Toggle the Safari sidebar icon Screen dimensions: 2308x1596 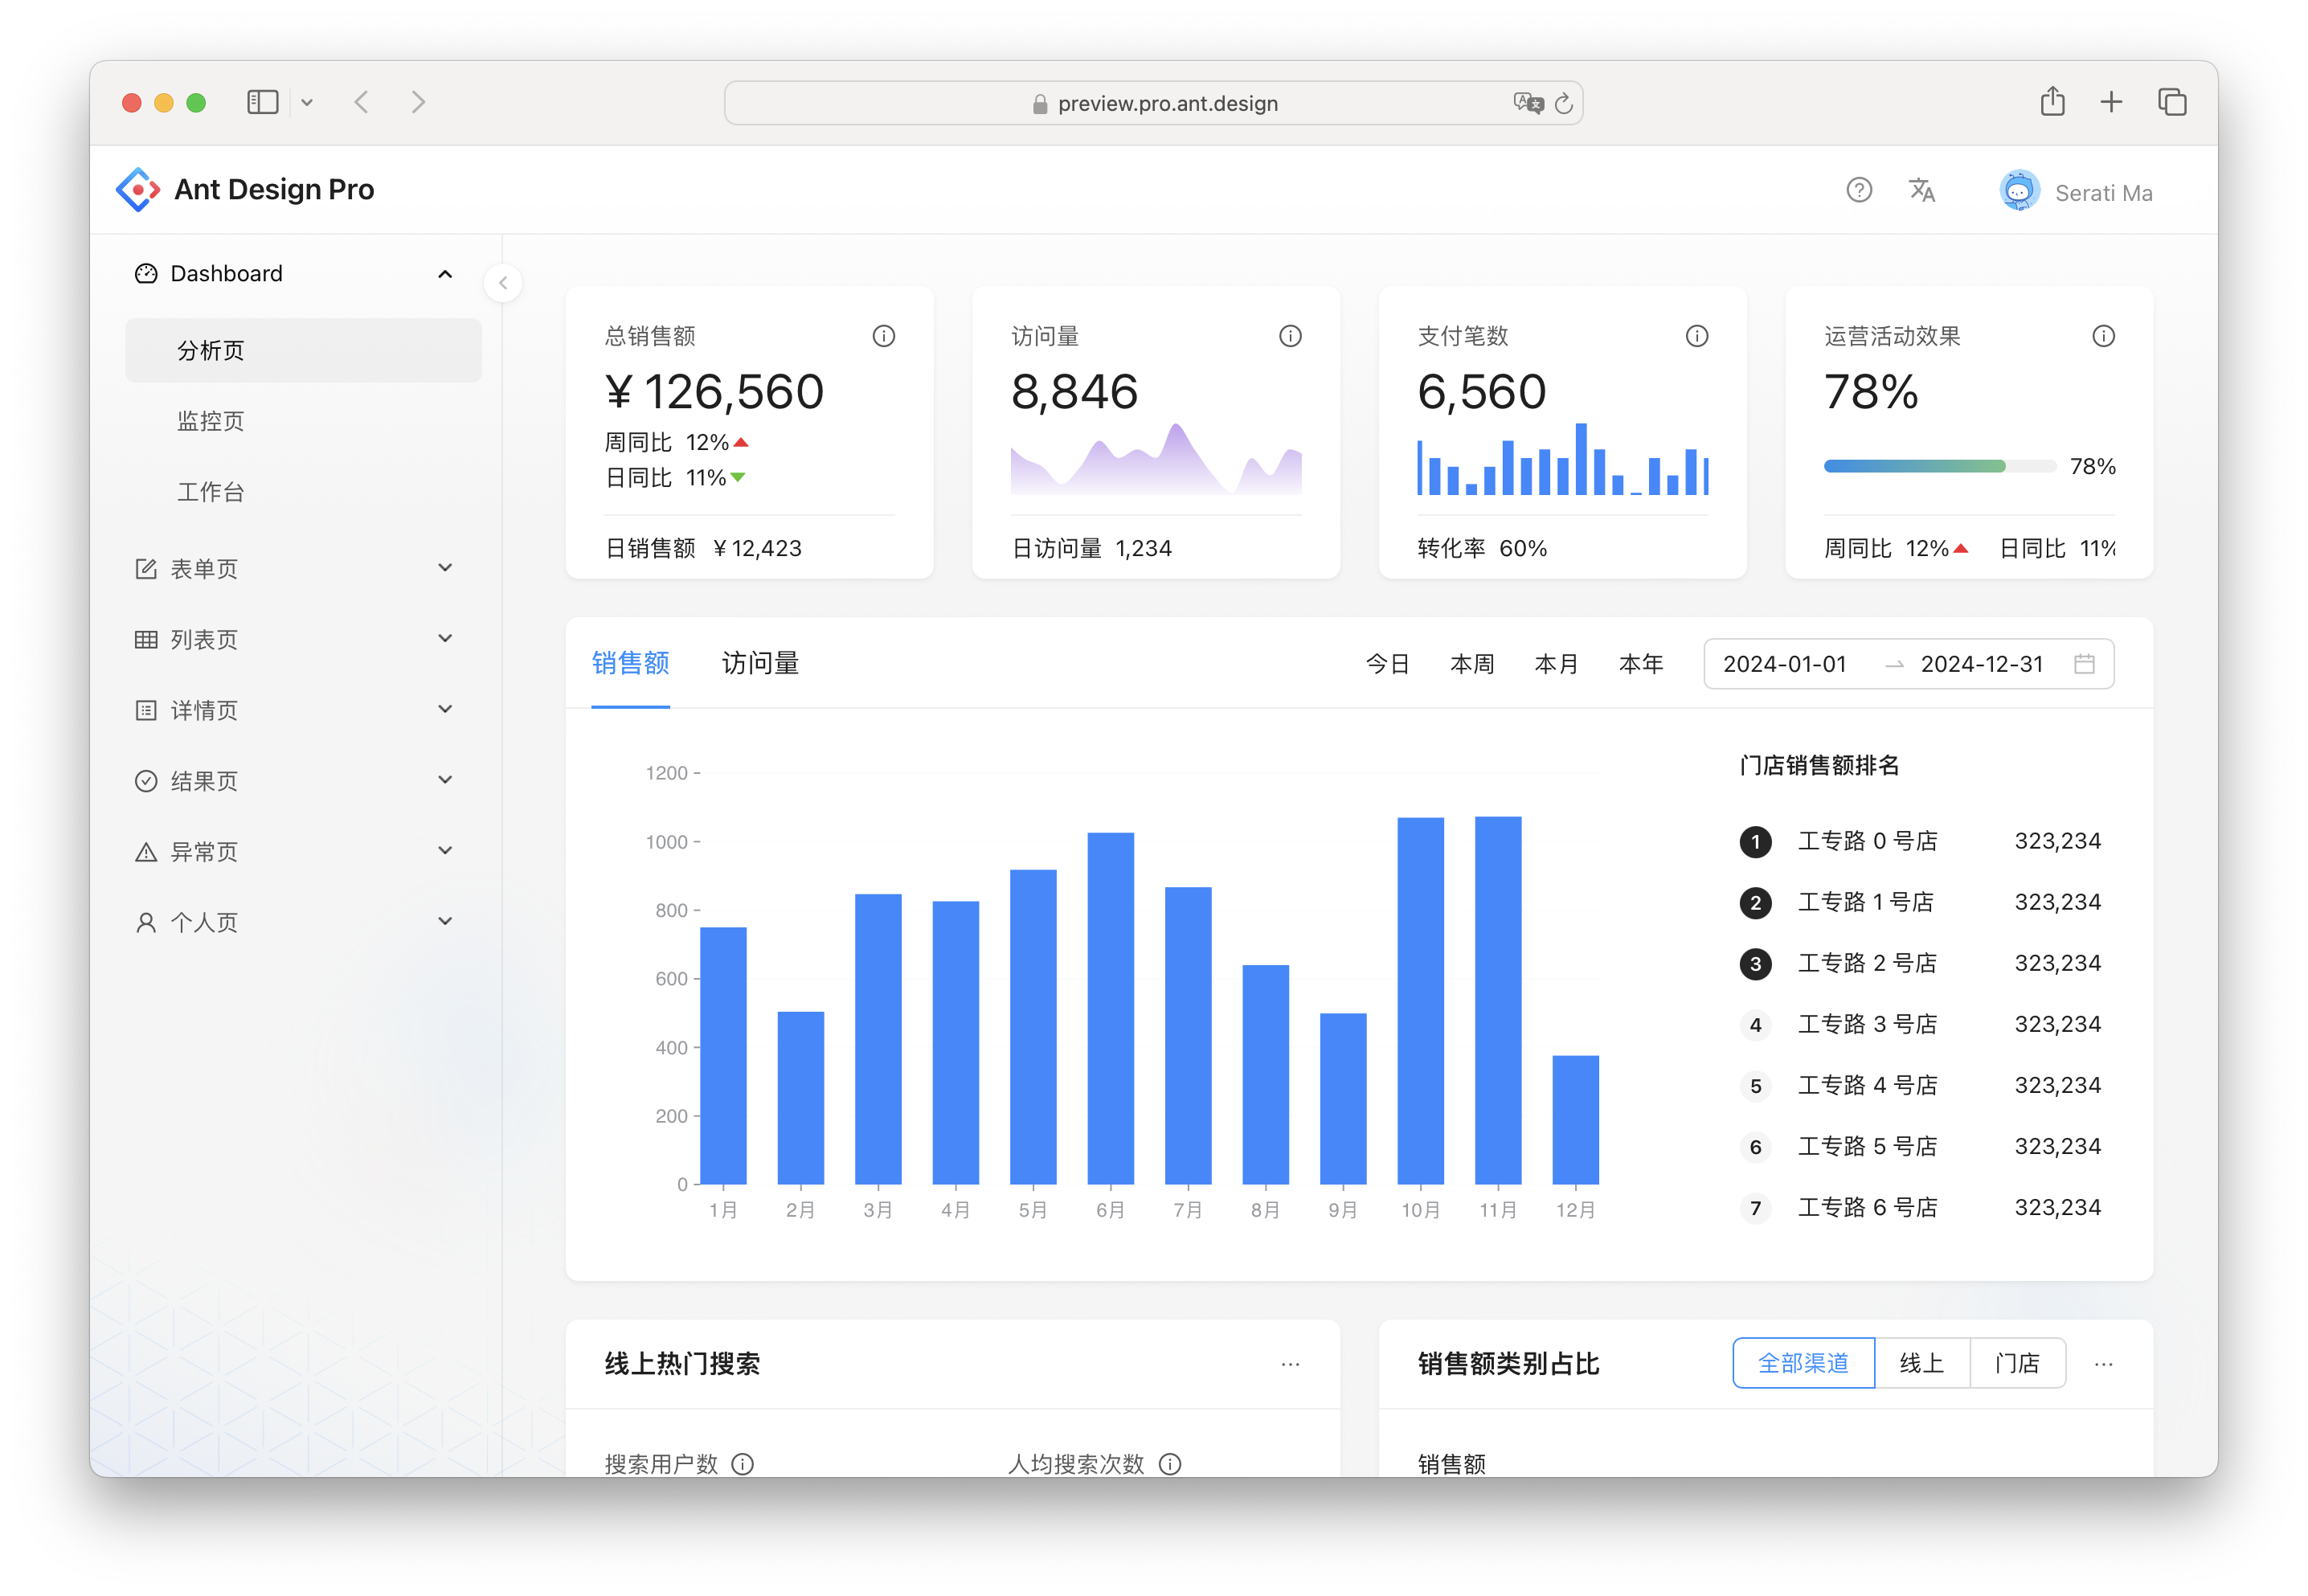(262, 102)
